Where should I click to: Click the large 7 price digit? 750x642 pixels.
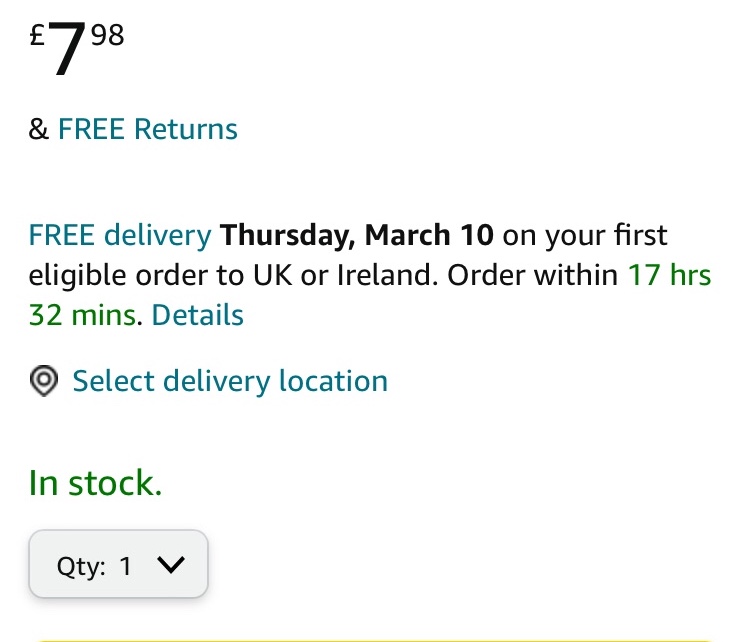[x=68, y=52]
